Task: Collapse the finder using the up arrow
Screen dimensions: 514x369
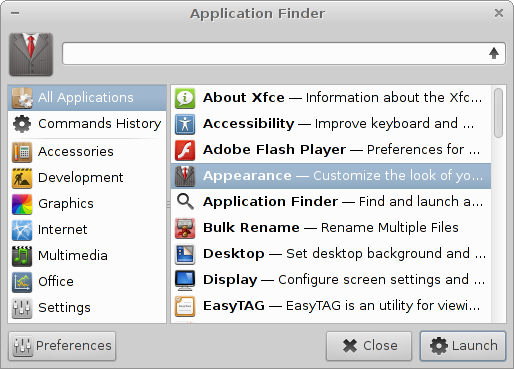Action: tap(494, 53)
